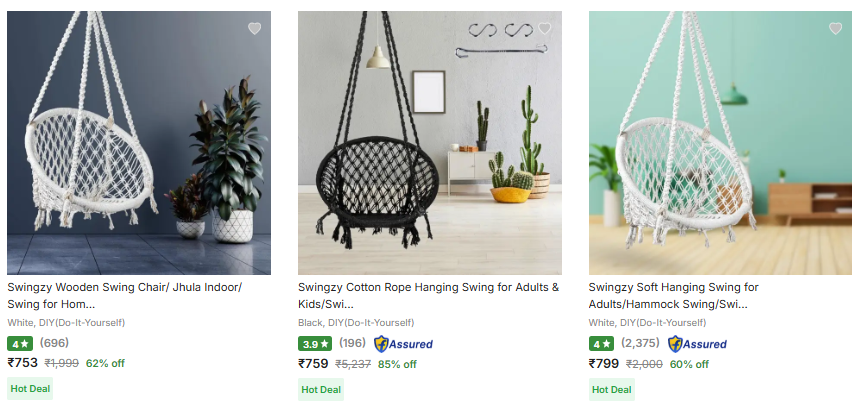861x410 pixels.
Task: Click Assured badge on ₹799 swing
Action: coord(697,344)
